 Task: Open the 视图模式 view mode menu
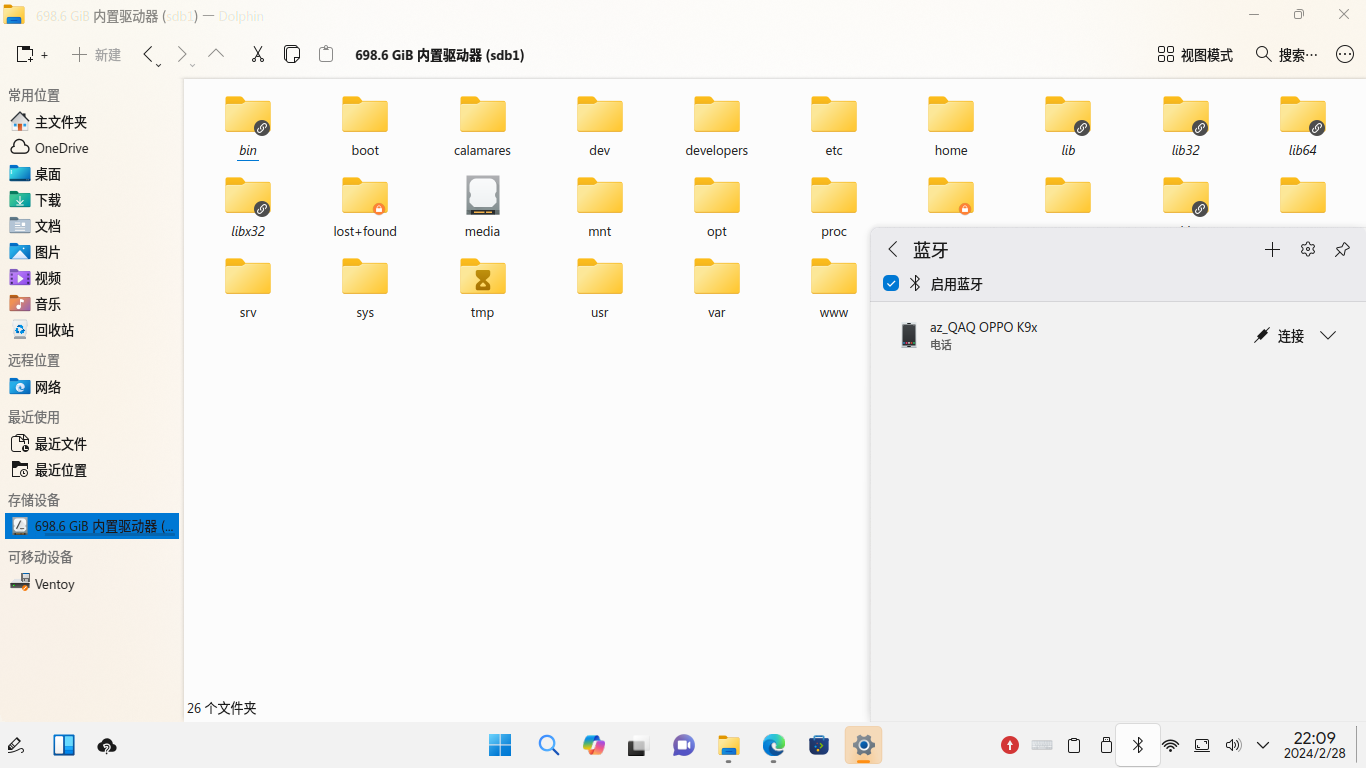pyautogui.click(x=1195, y=55)
